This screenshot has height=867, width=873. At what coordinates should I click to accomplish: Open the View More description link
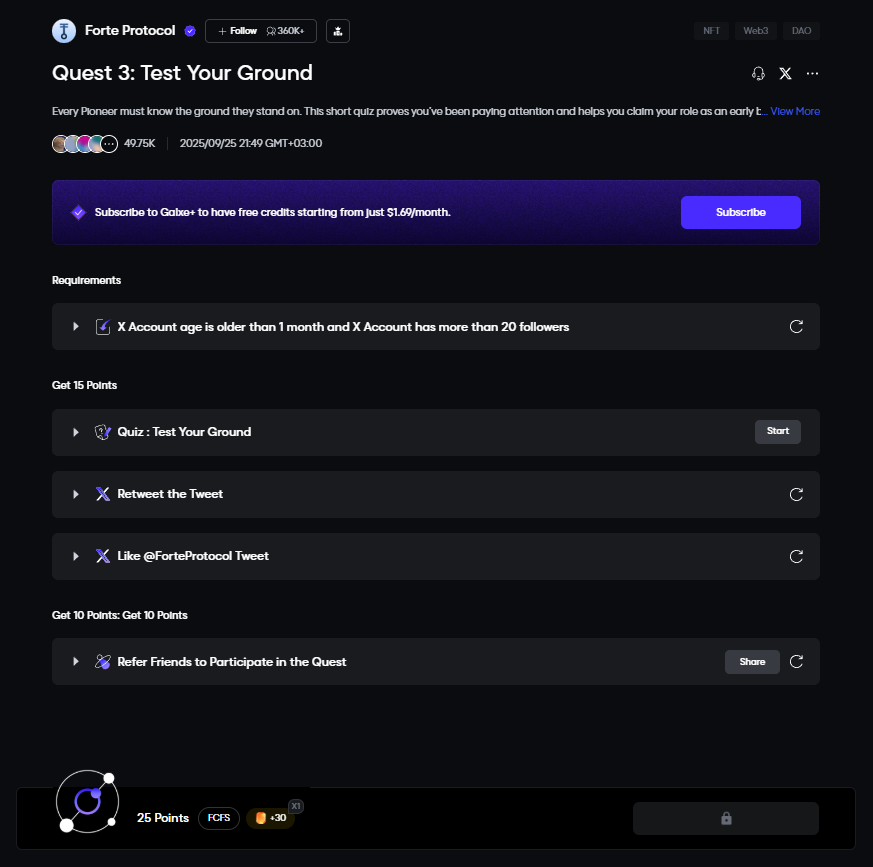pos(795,111)
